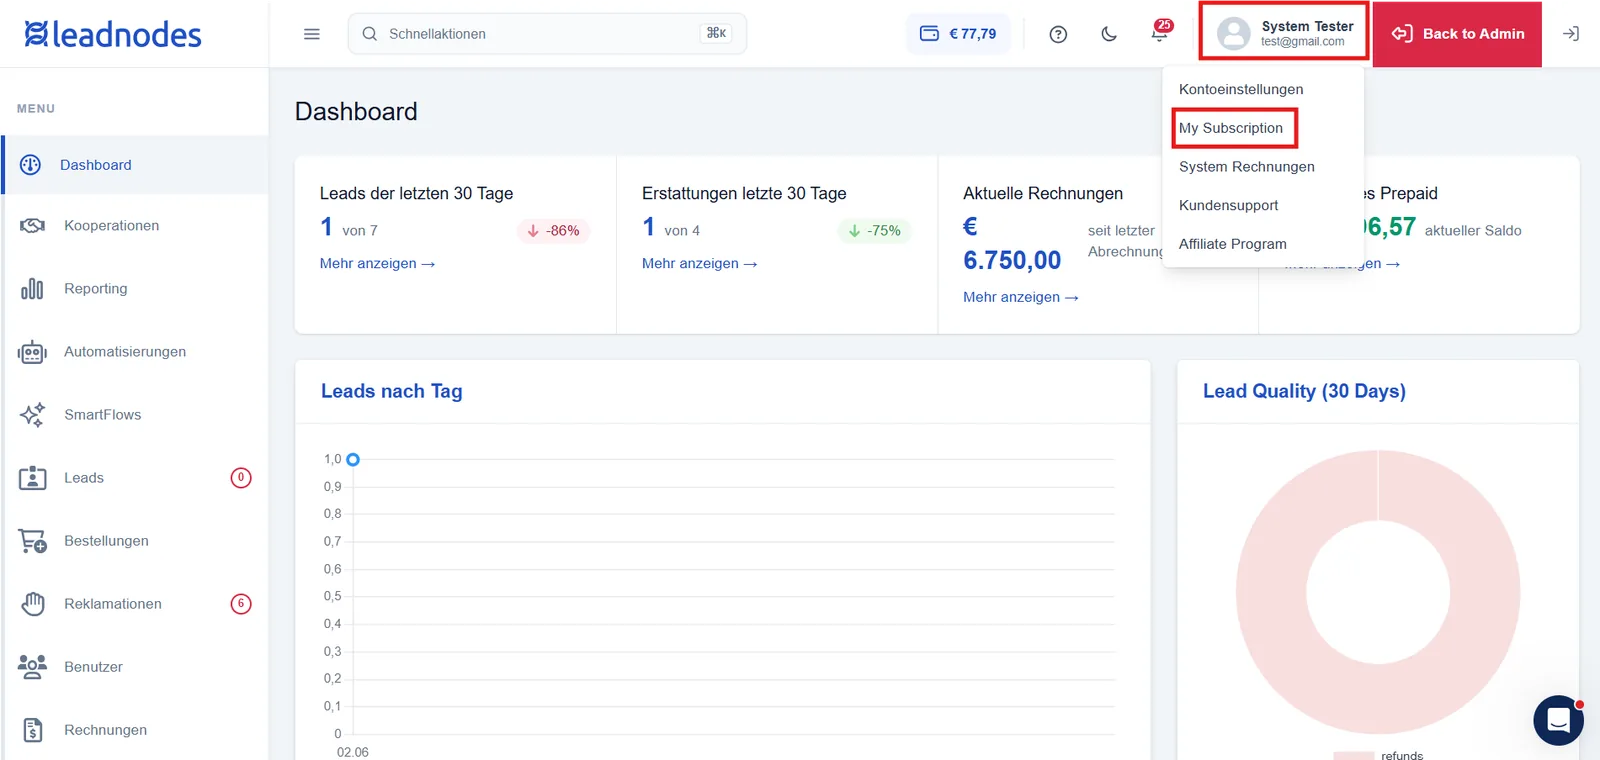Click the Leads contact card icon
The image size is (1600, 760).
click(x=32, y=478)
